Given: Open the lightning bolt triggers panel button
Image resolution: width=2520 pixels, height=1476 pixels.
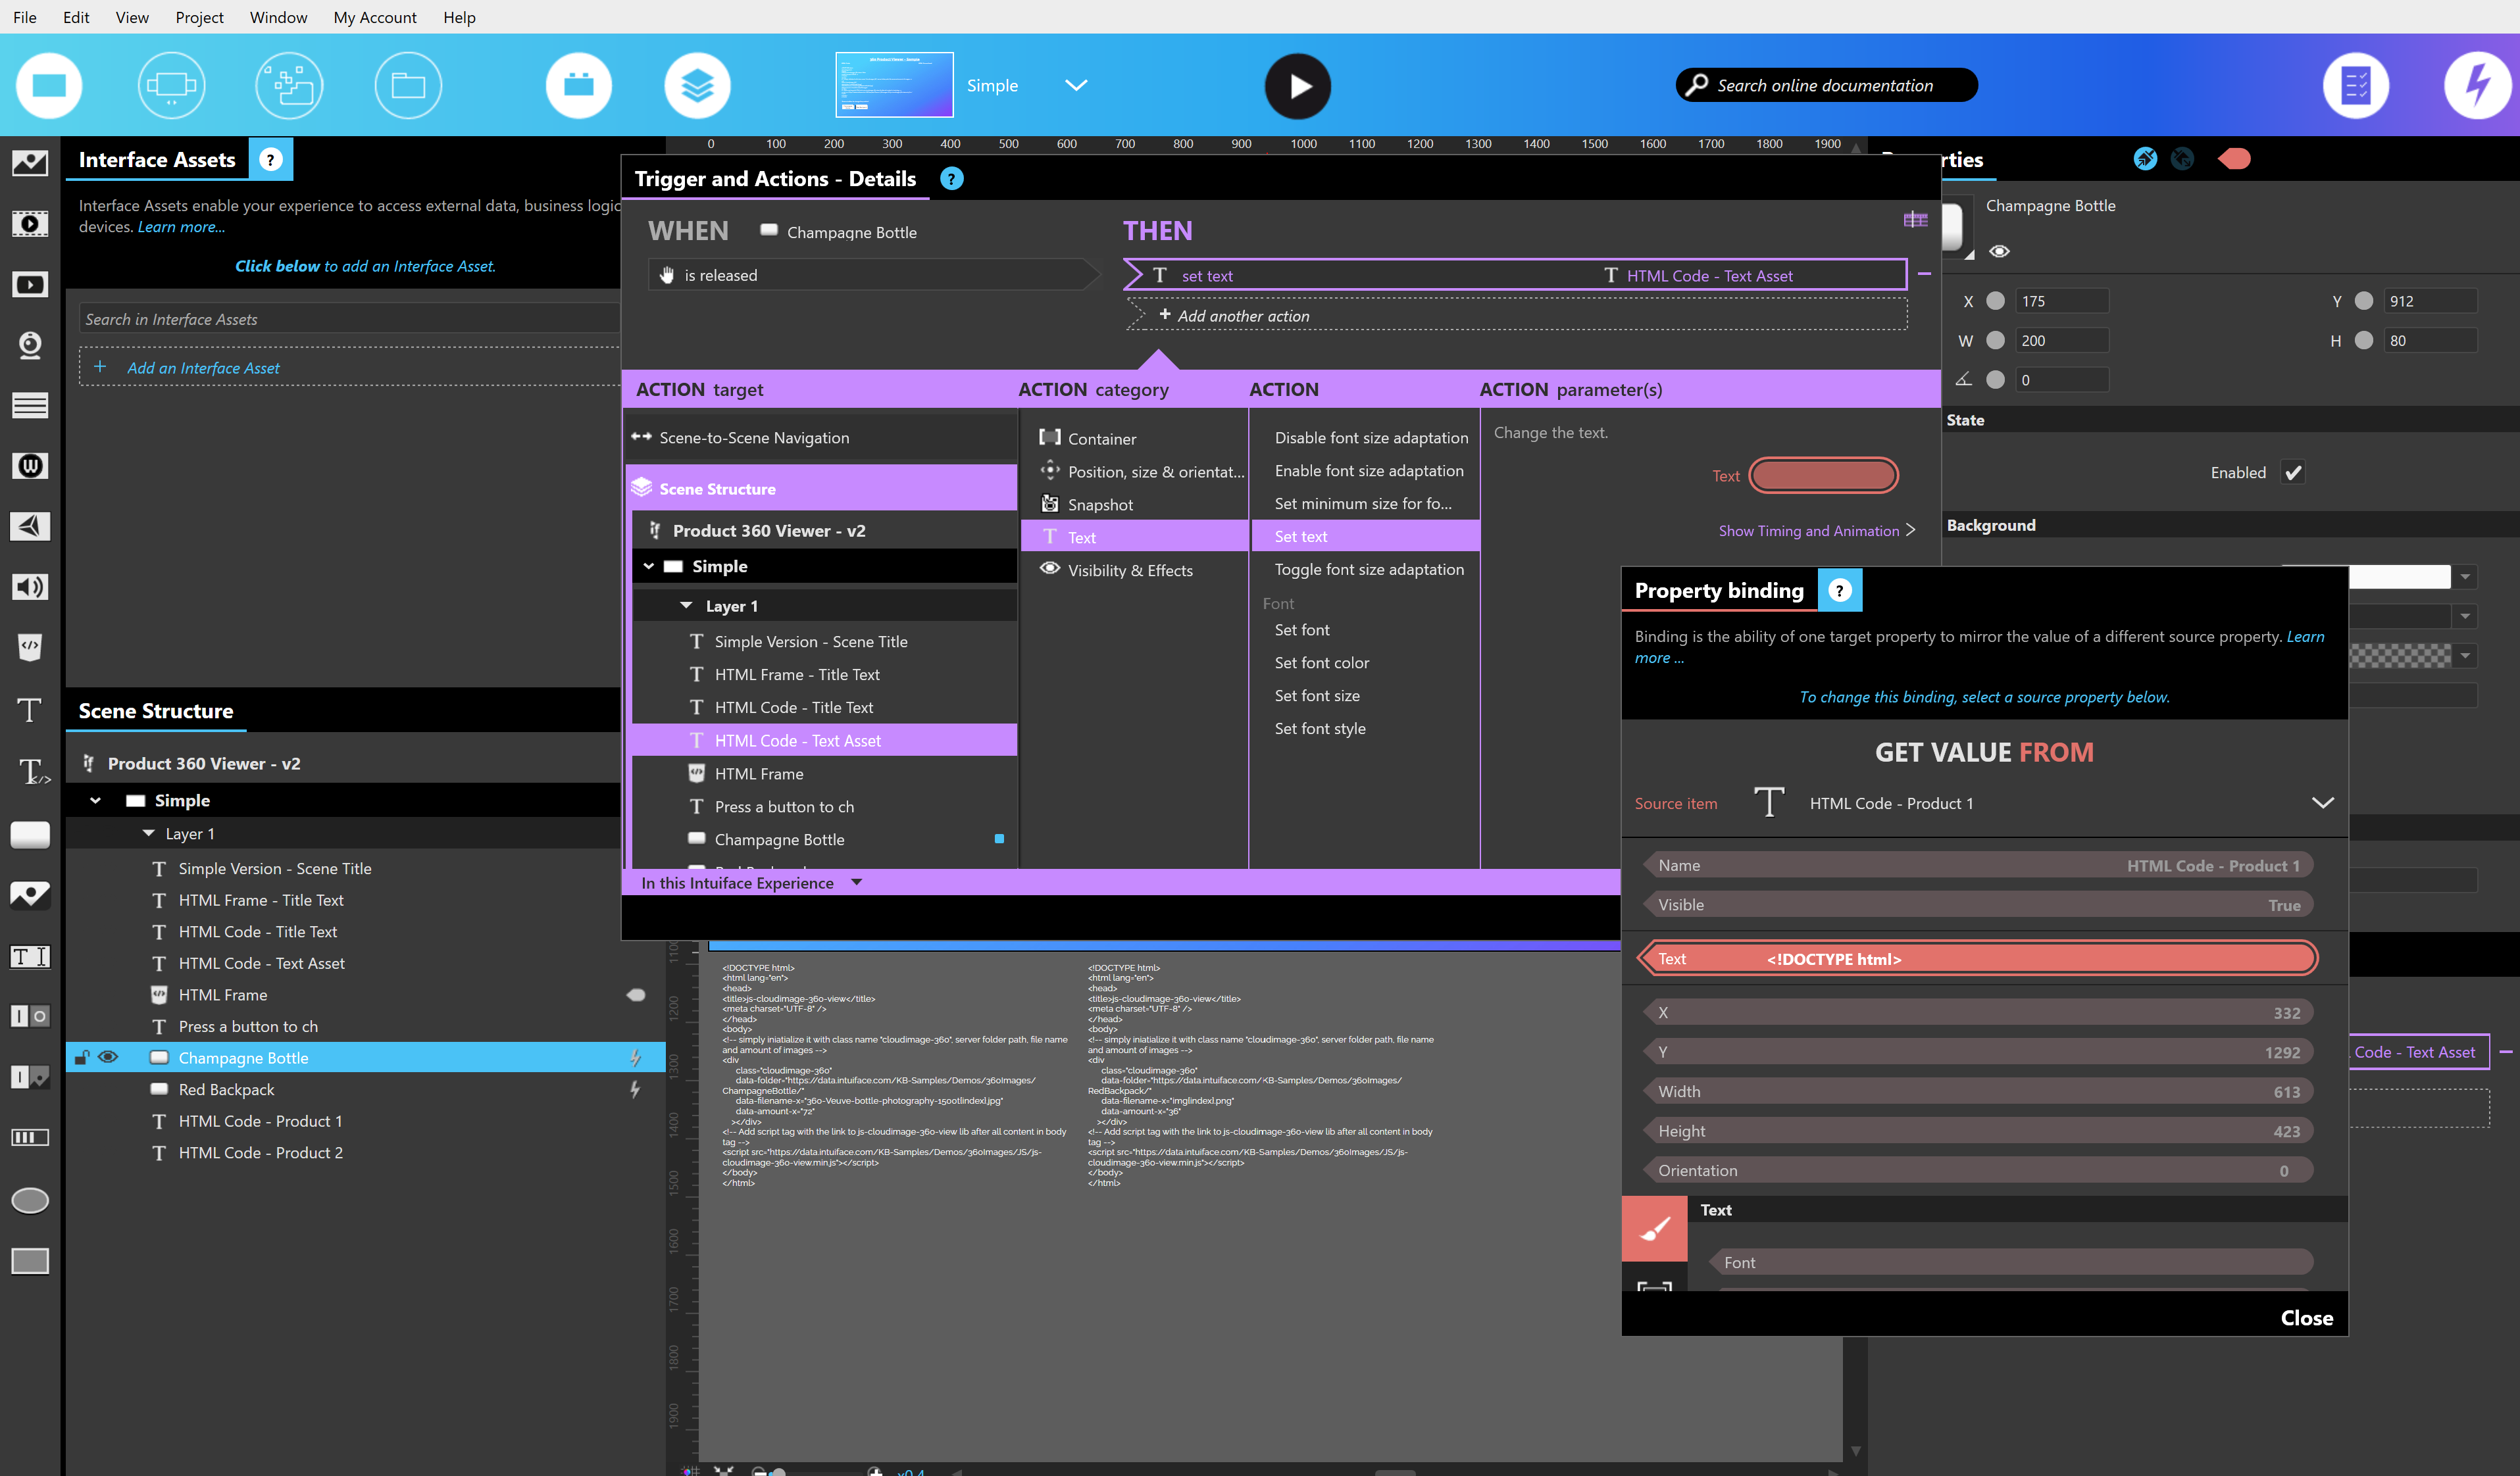Looking at the screenshot, I should coord(2477,86).
